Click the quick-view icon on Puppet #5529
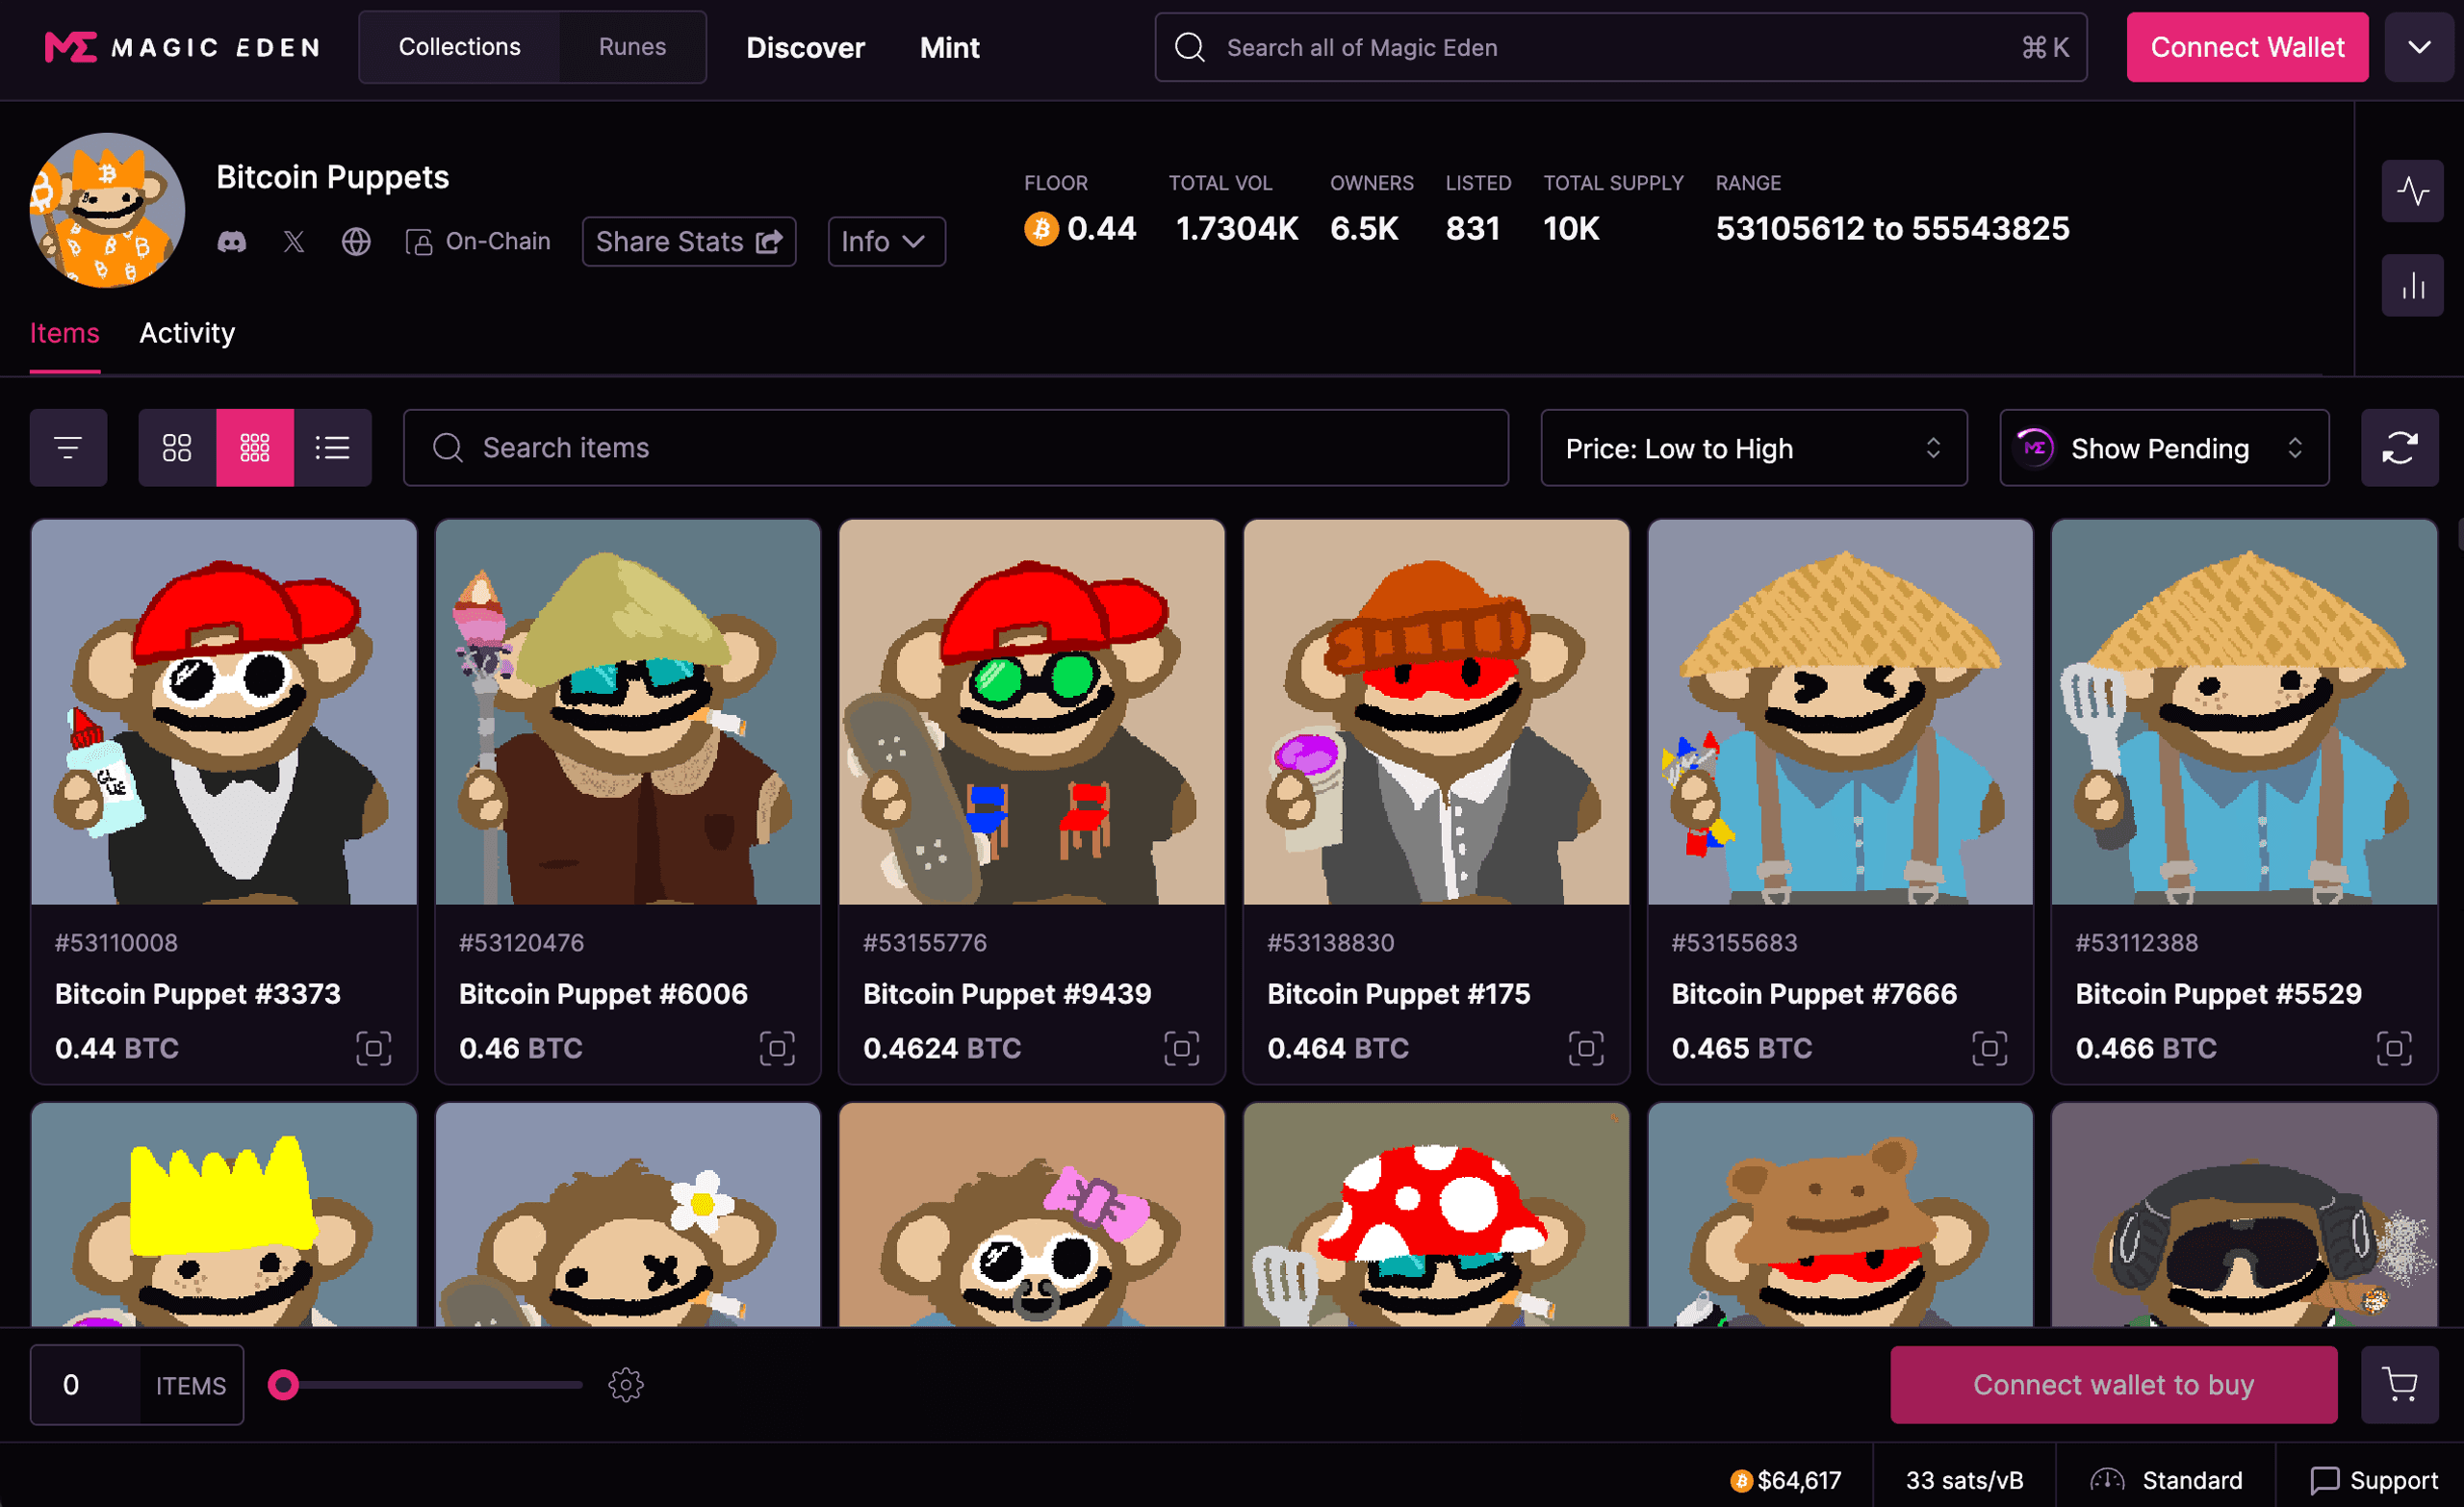 point(2393,1048)
